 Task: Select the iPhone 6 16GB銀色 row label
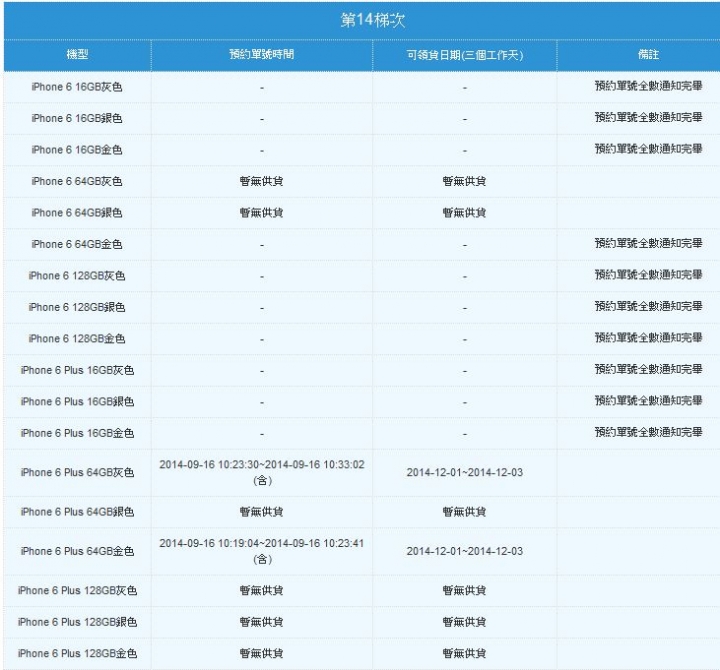(77, 118)
